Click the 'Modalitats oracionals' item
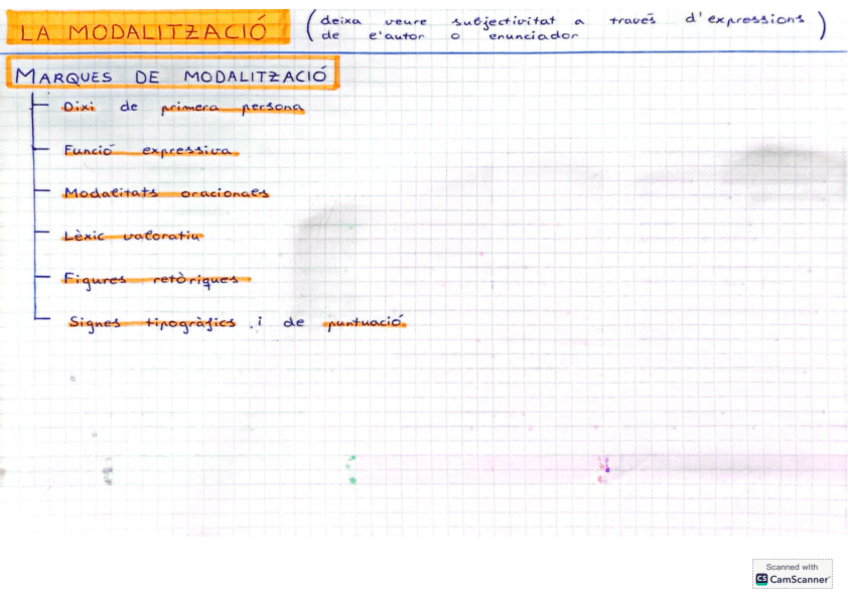The height and width of the screenshot is (599, 848). click(166, 192)
